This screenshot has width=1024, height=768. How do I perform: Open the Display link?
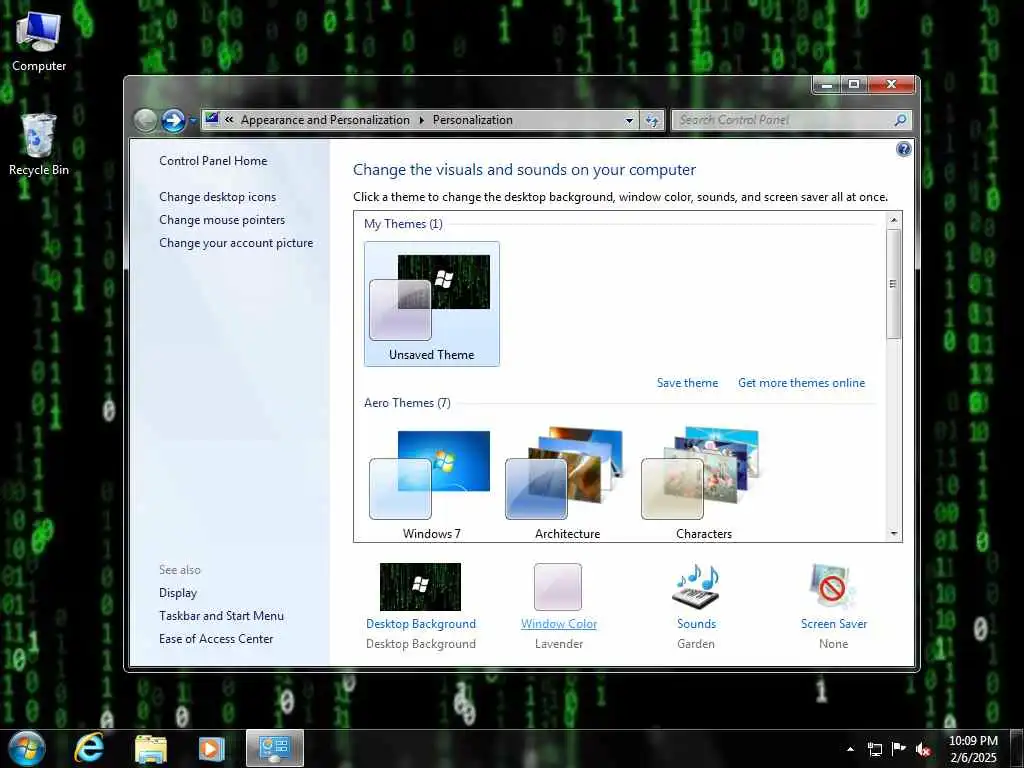(x=178, y=593)
